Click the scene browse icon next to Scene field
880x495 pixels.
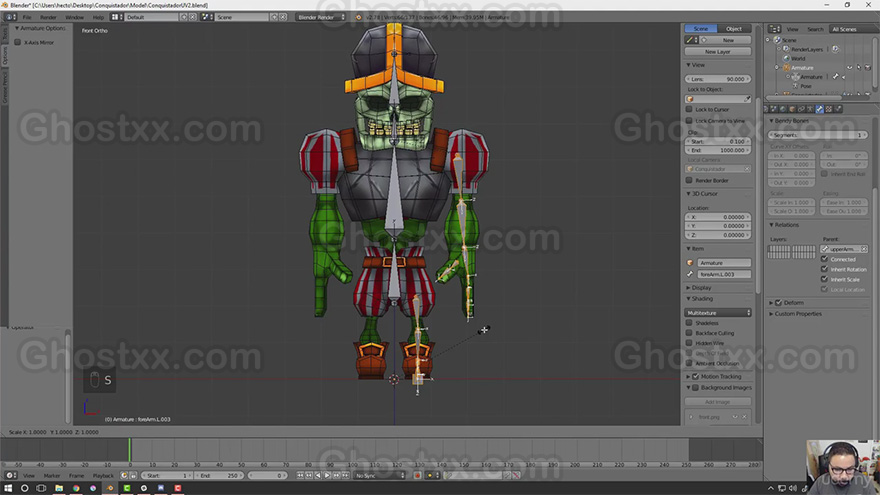[x=206, y=17]
